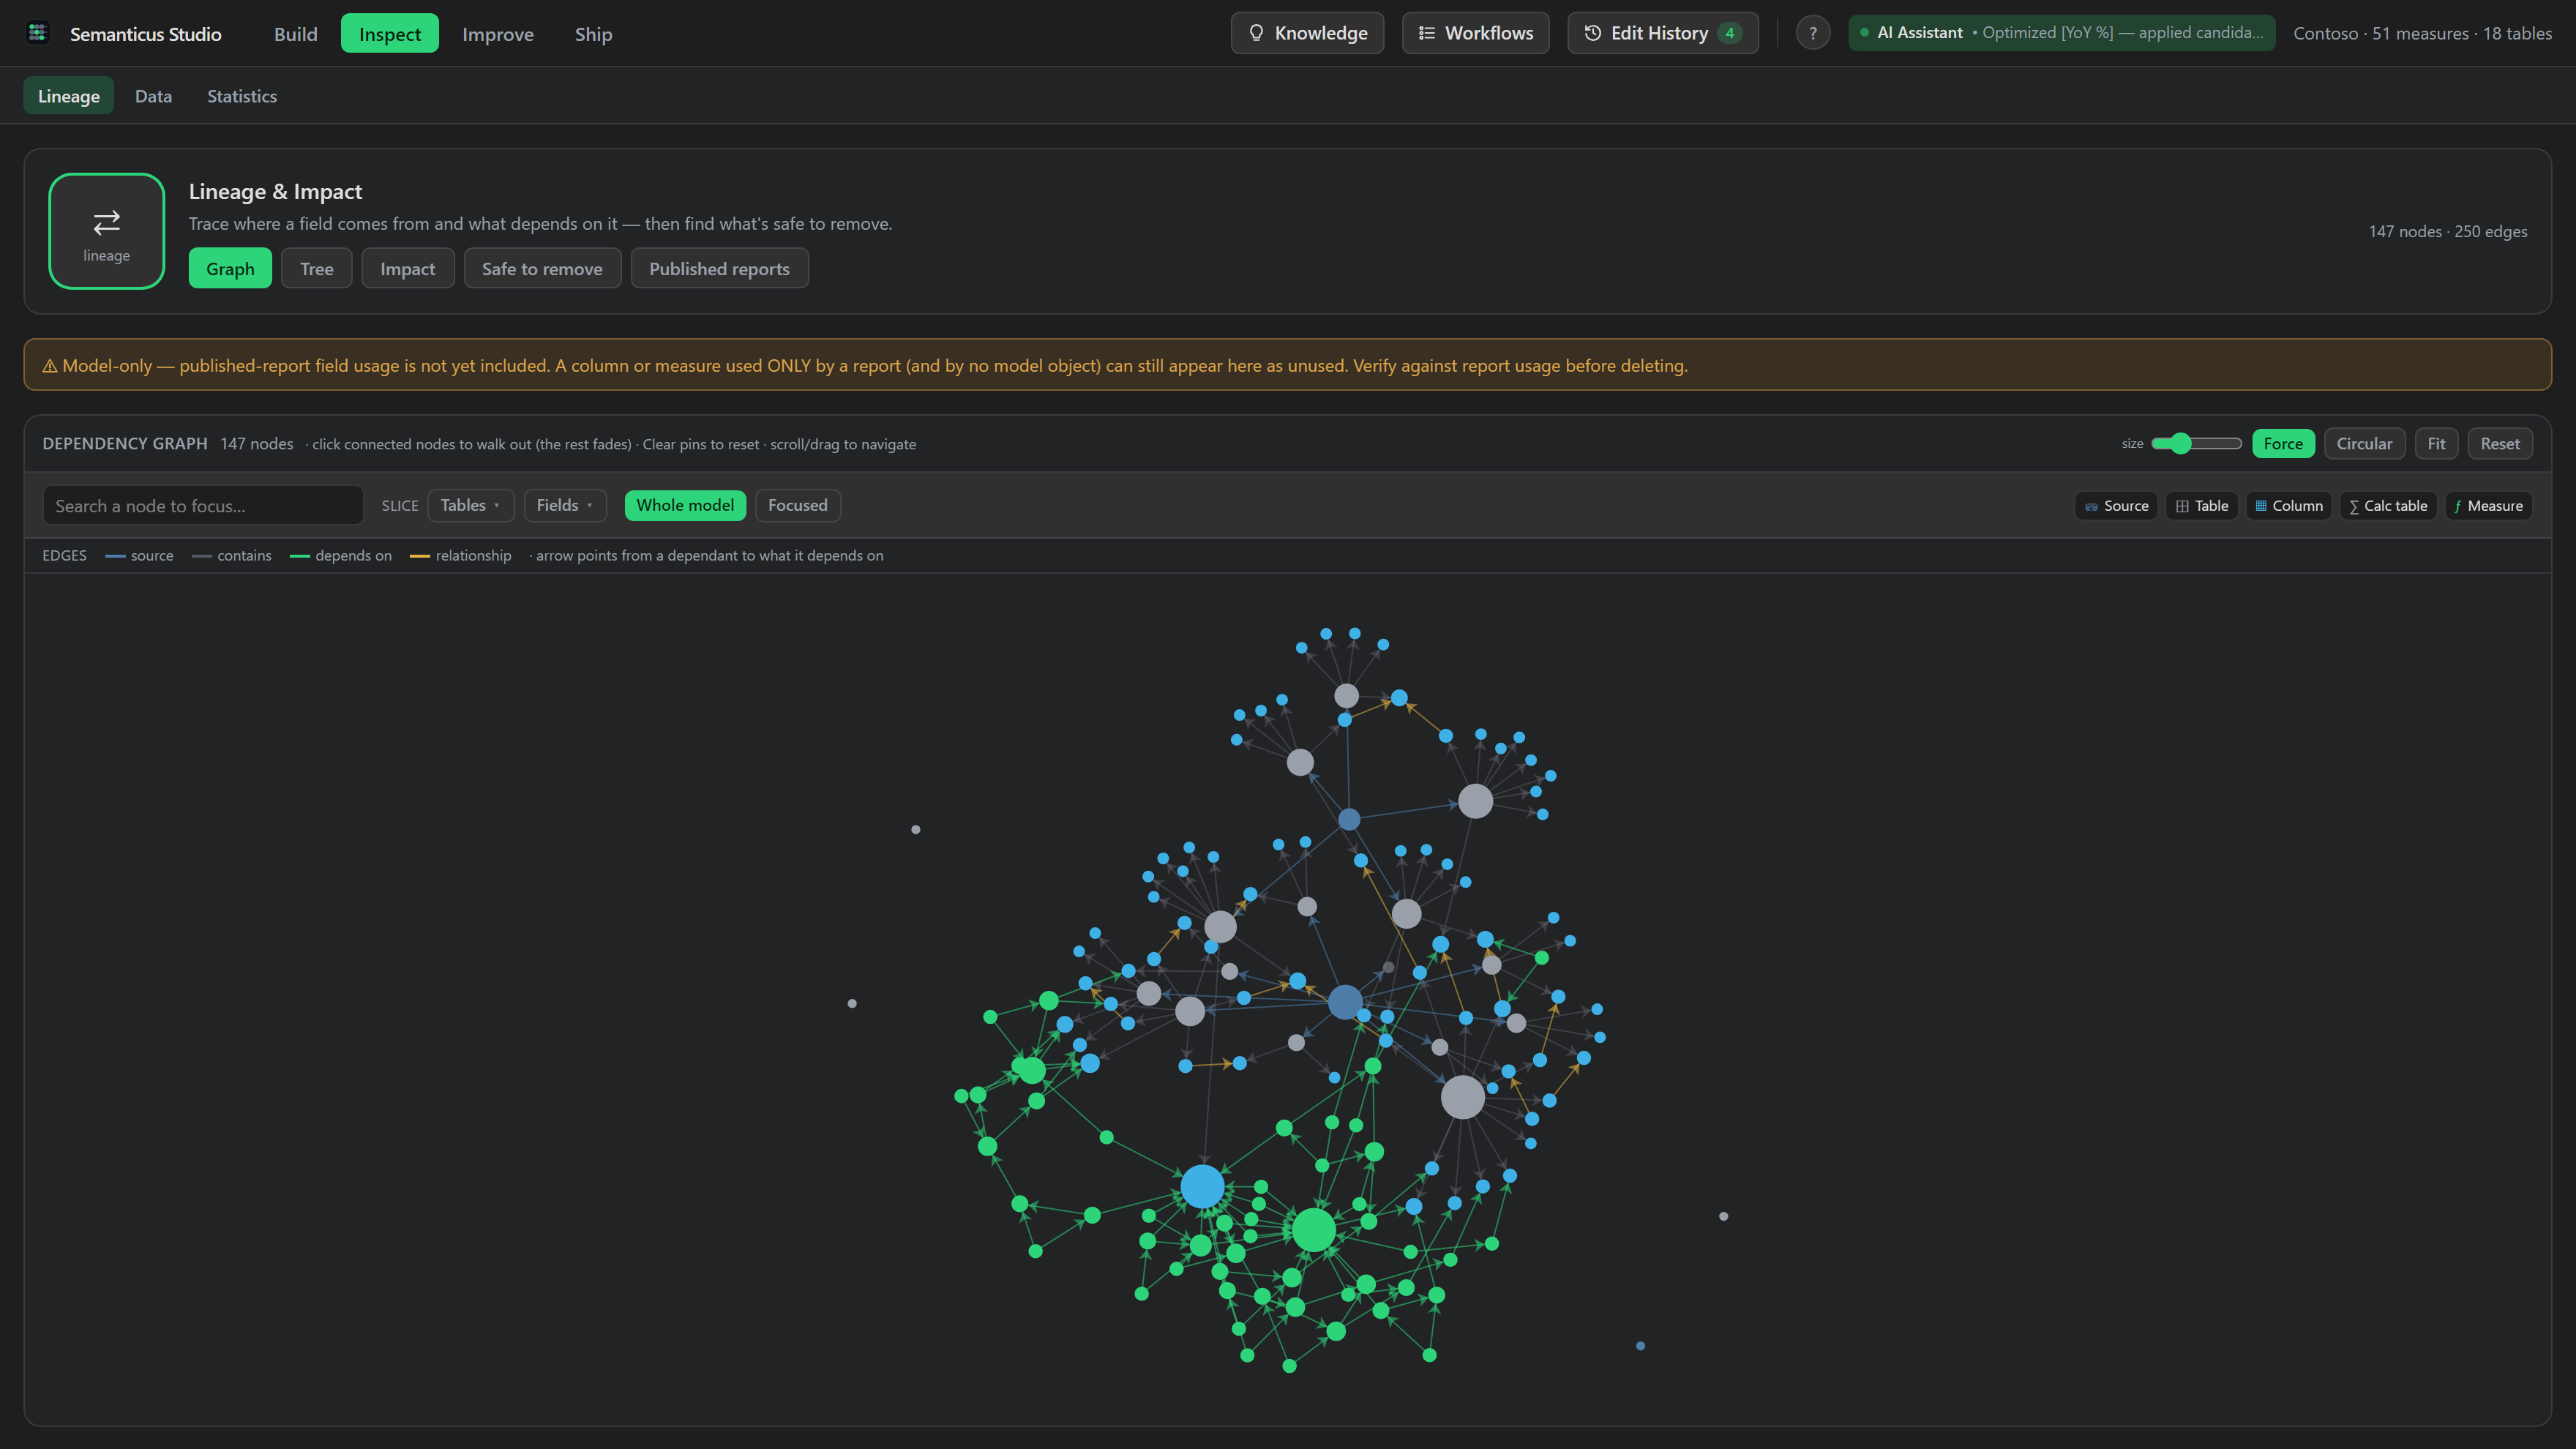Image resolution: width=2576 pixels, height=1449 pixels.
Task: Switch to Focused scope
Action: [x=797, y=505]
